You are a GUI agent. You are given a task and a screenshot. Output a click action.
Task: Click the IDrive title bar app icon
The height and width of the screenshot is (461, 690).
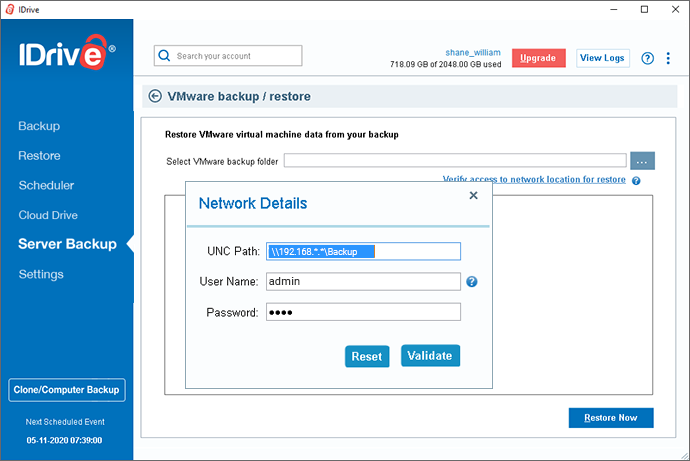click(10, 9)
